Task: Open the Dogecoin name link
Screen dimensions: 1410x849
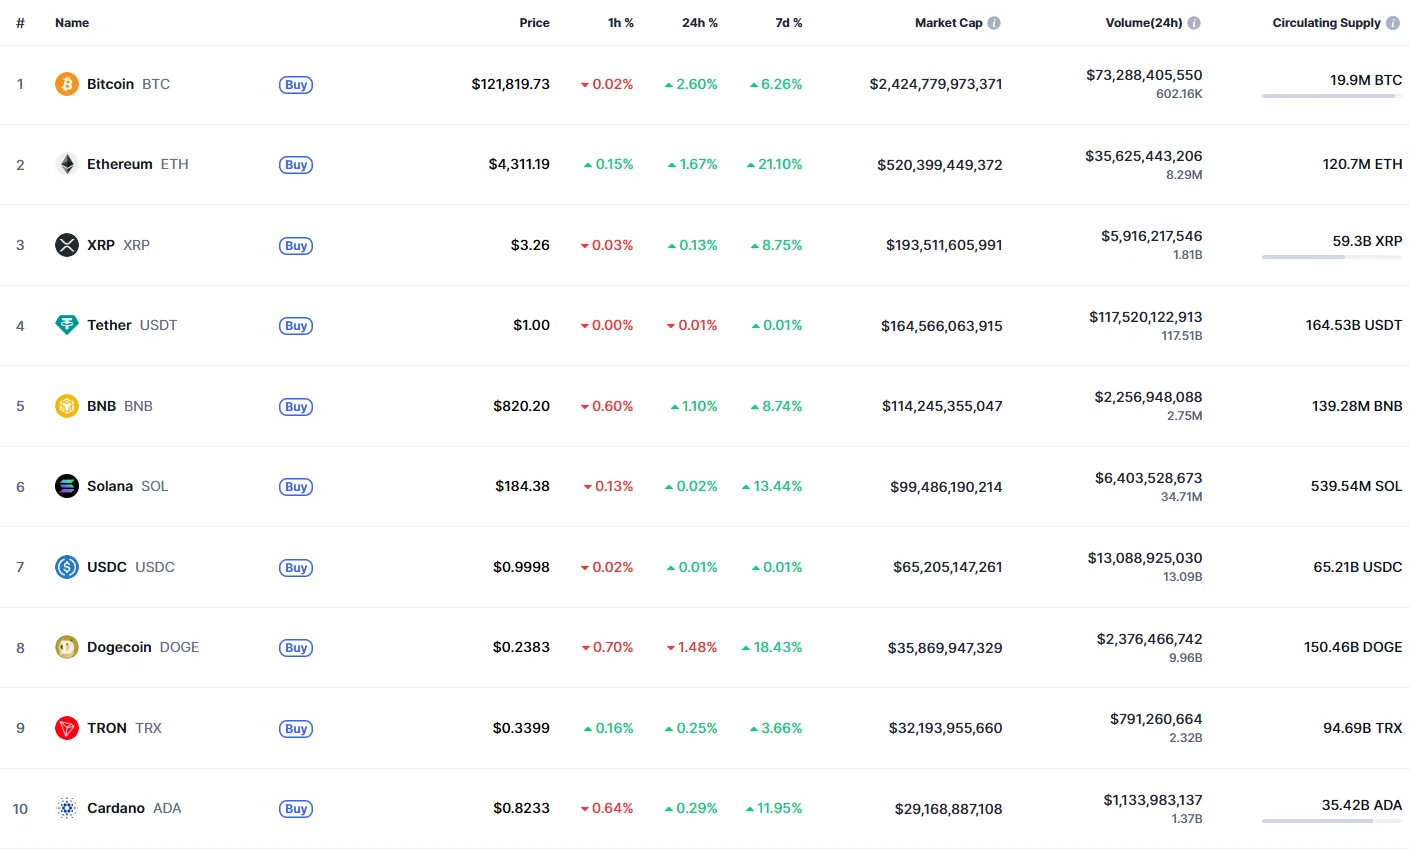Action: coord(119,647)
